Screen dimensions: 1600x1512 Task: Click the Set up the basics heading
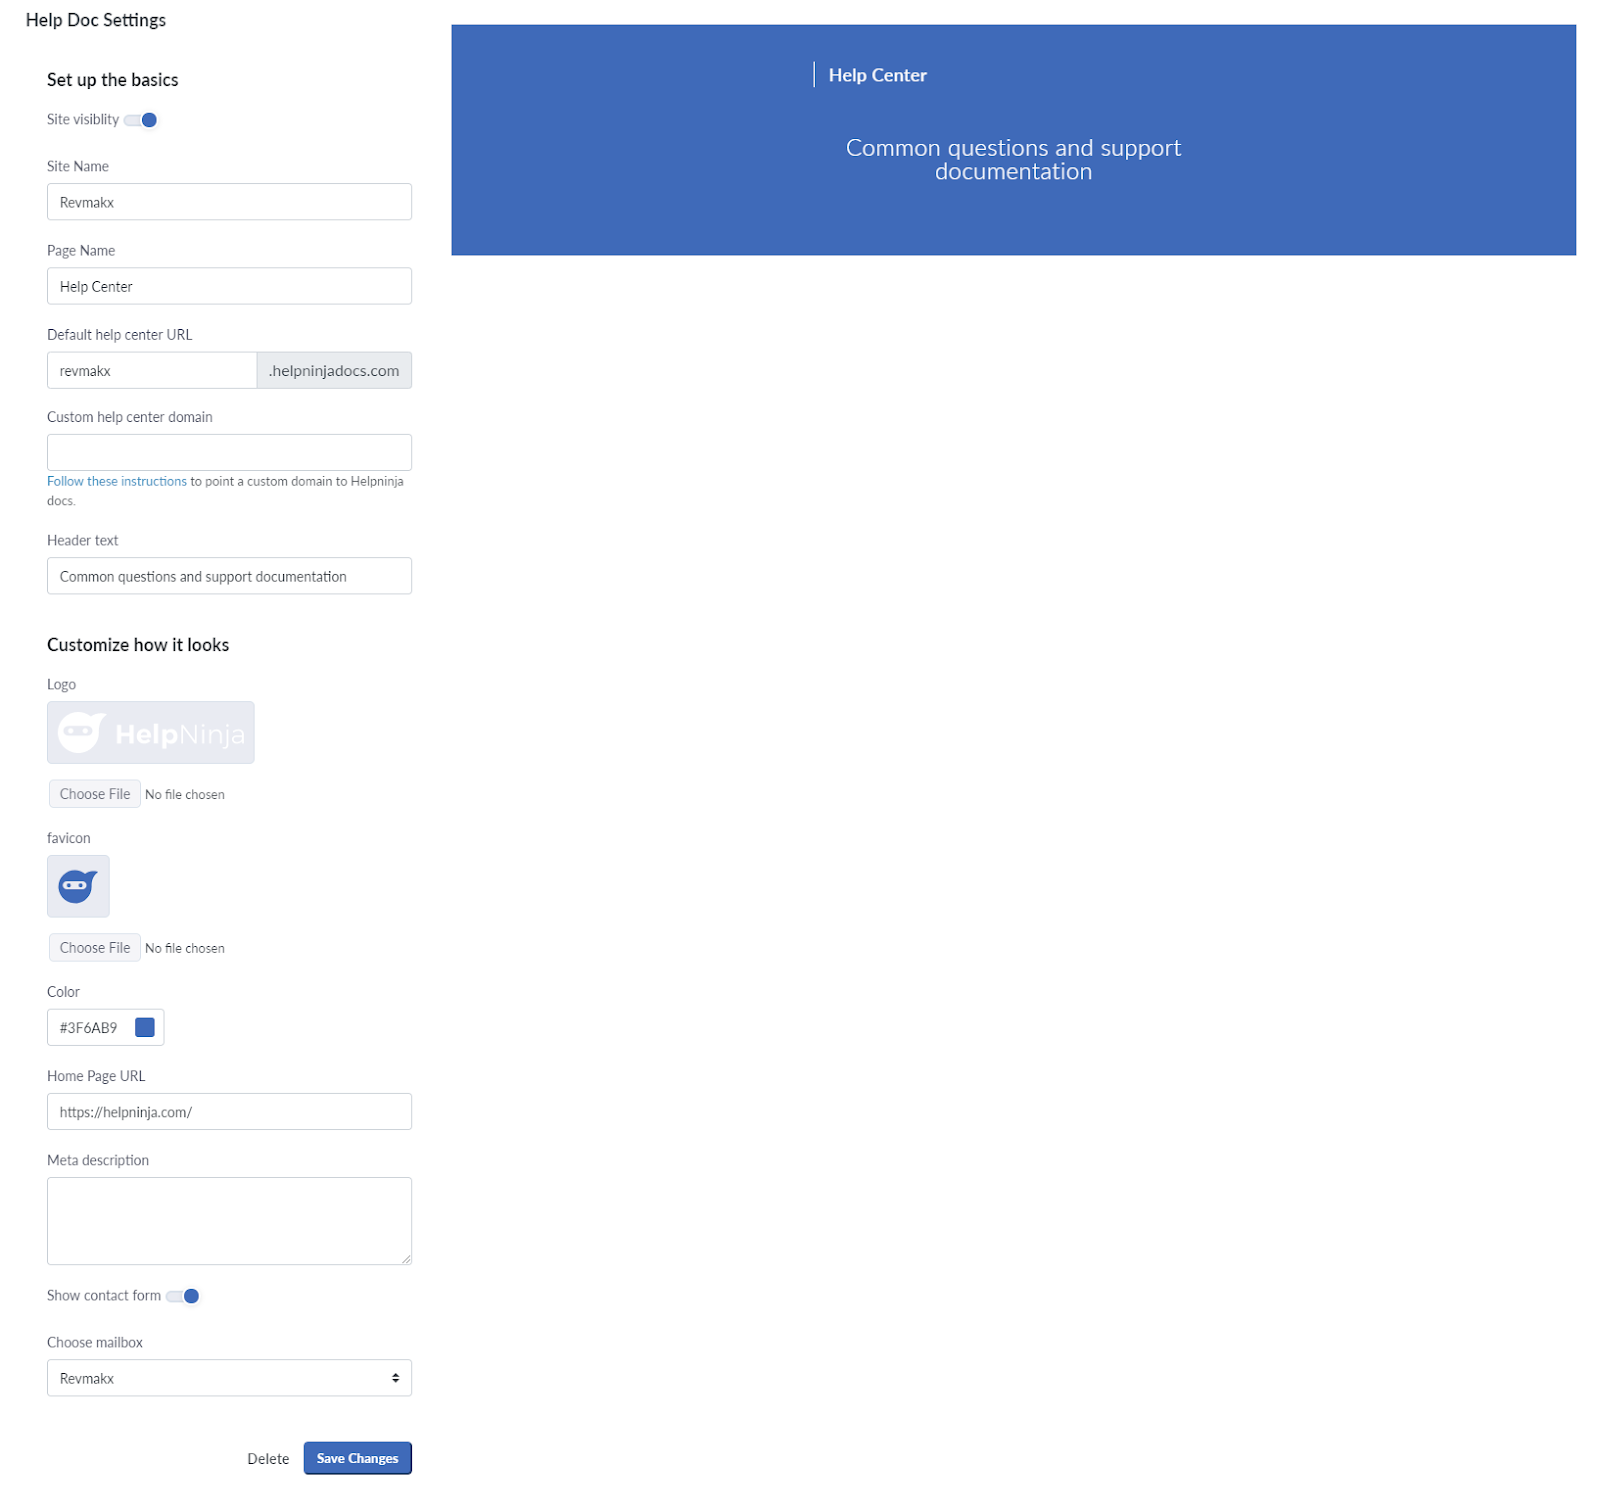(x=113, y=80)
